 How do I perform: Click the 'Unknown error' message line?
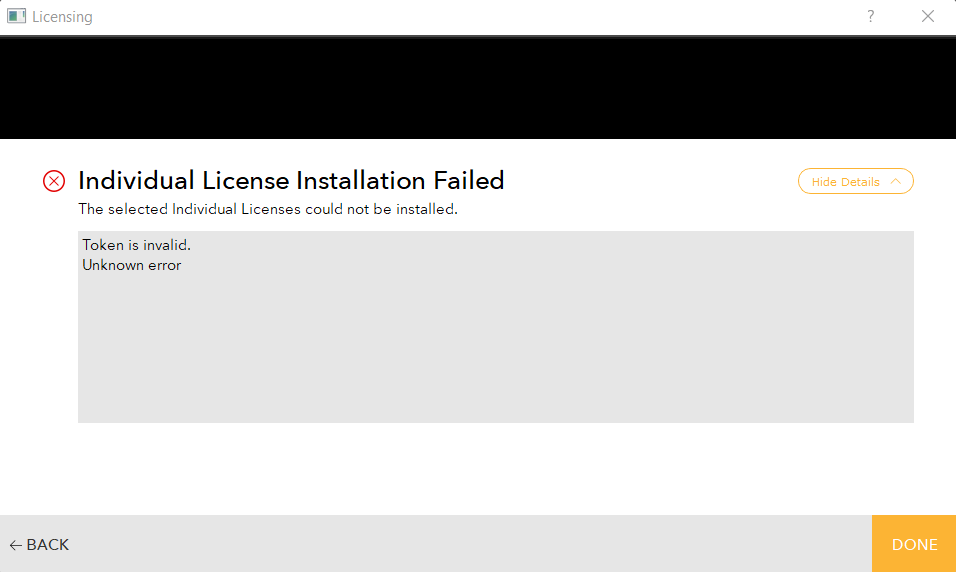pyautogui.click(x=132, y=265)
